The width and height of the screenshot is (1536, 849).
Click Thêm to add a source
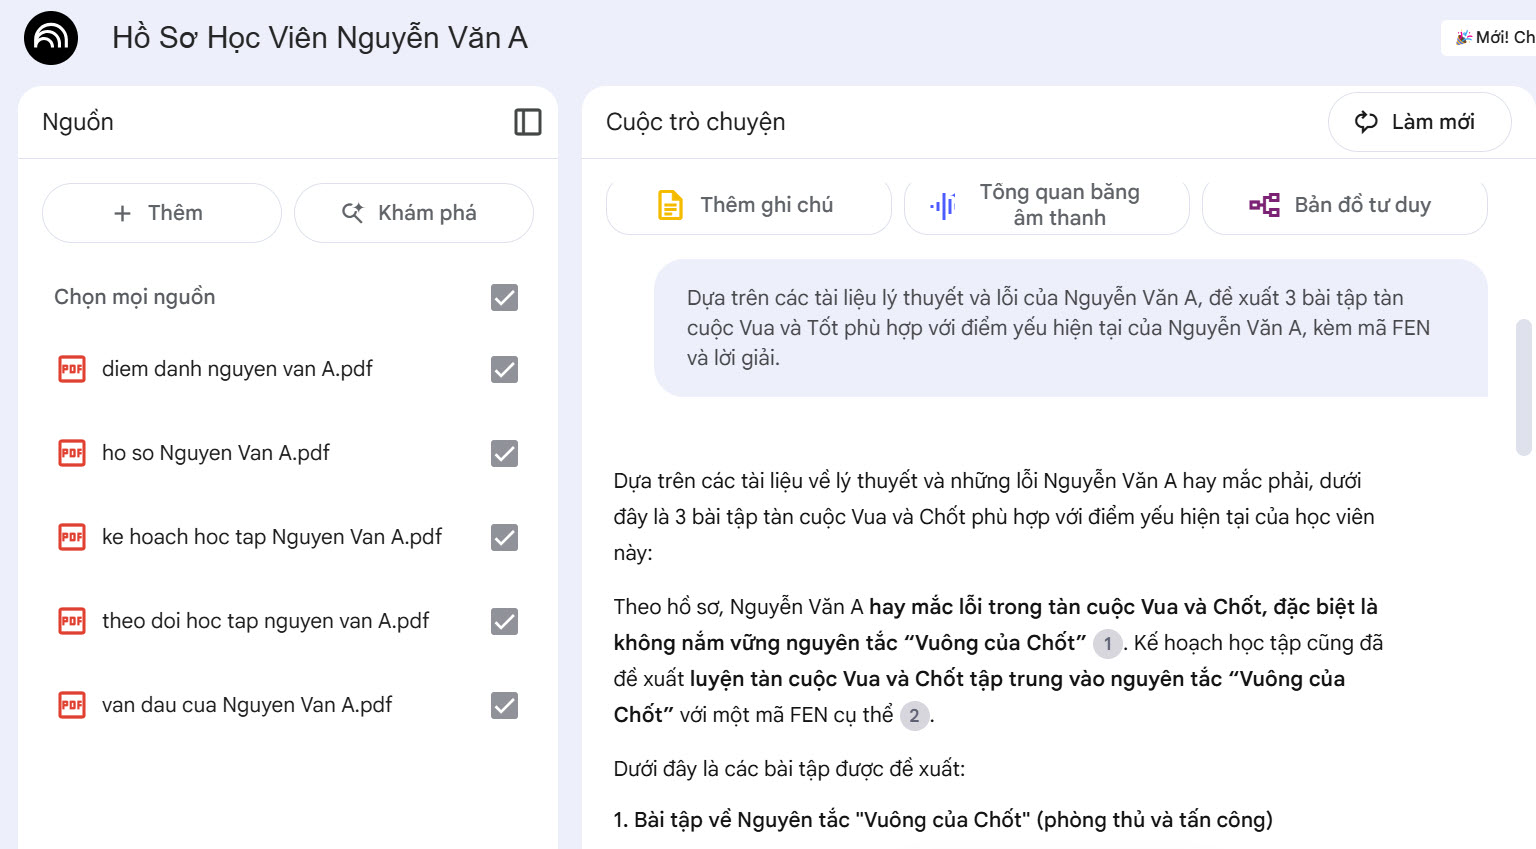[161, 213]
